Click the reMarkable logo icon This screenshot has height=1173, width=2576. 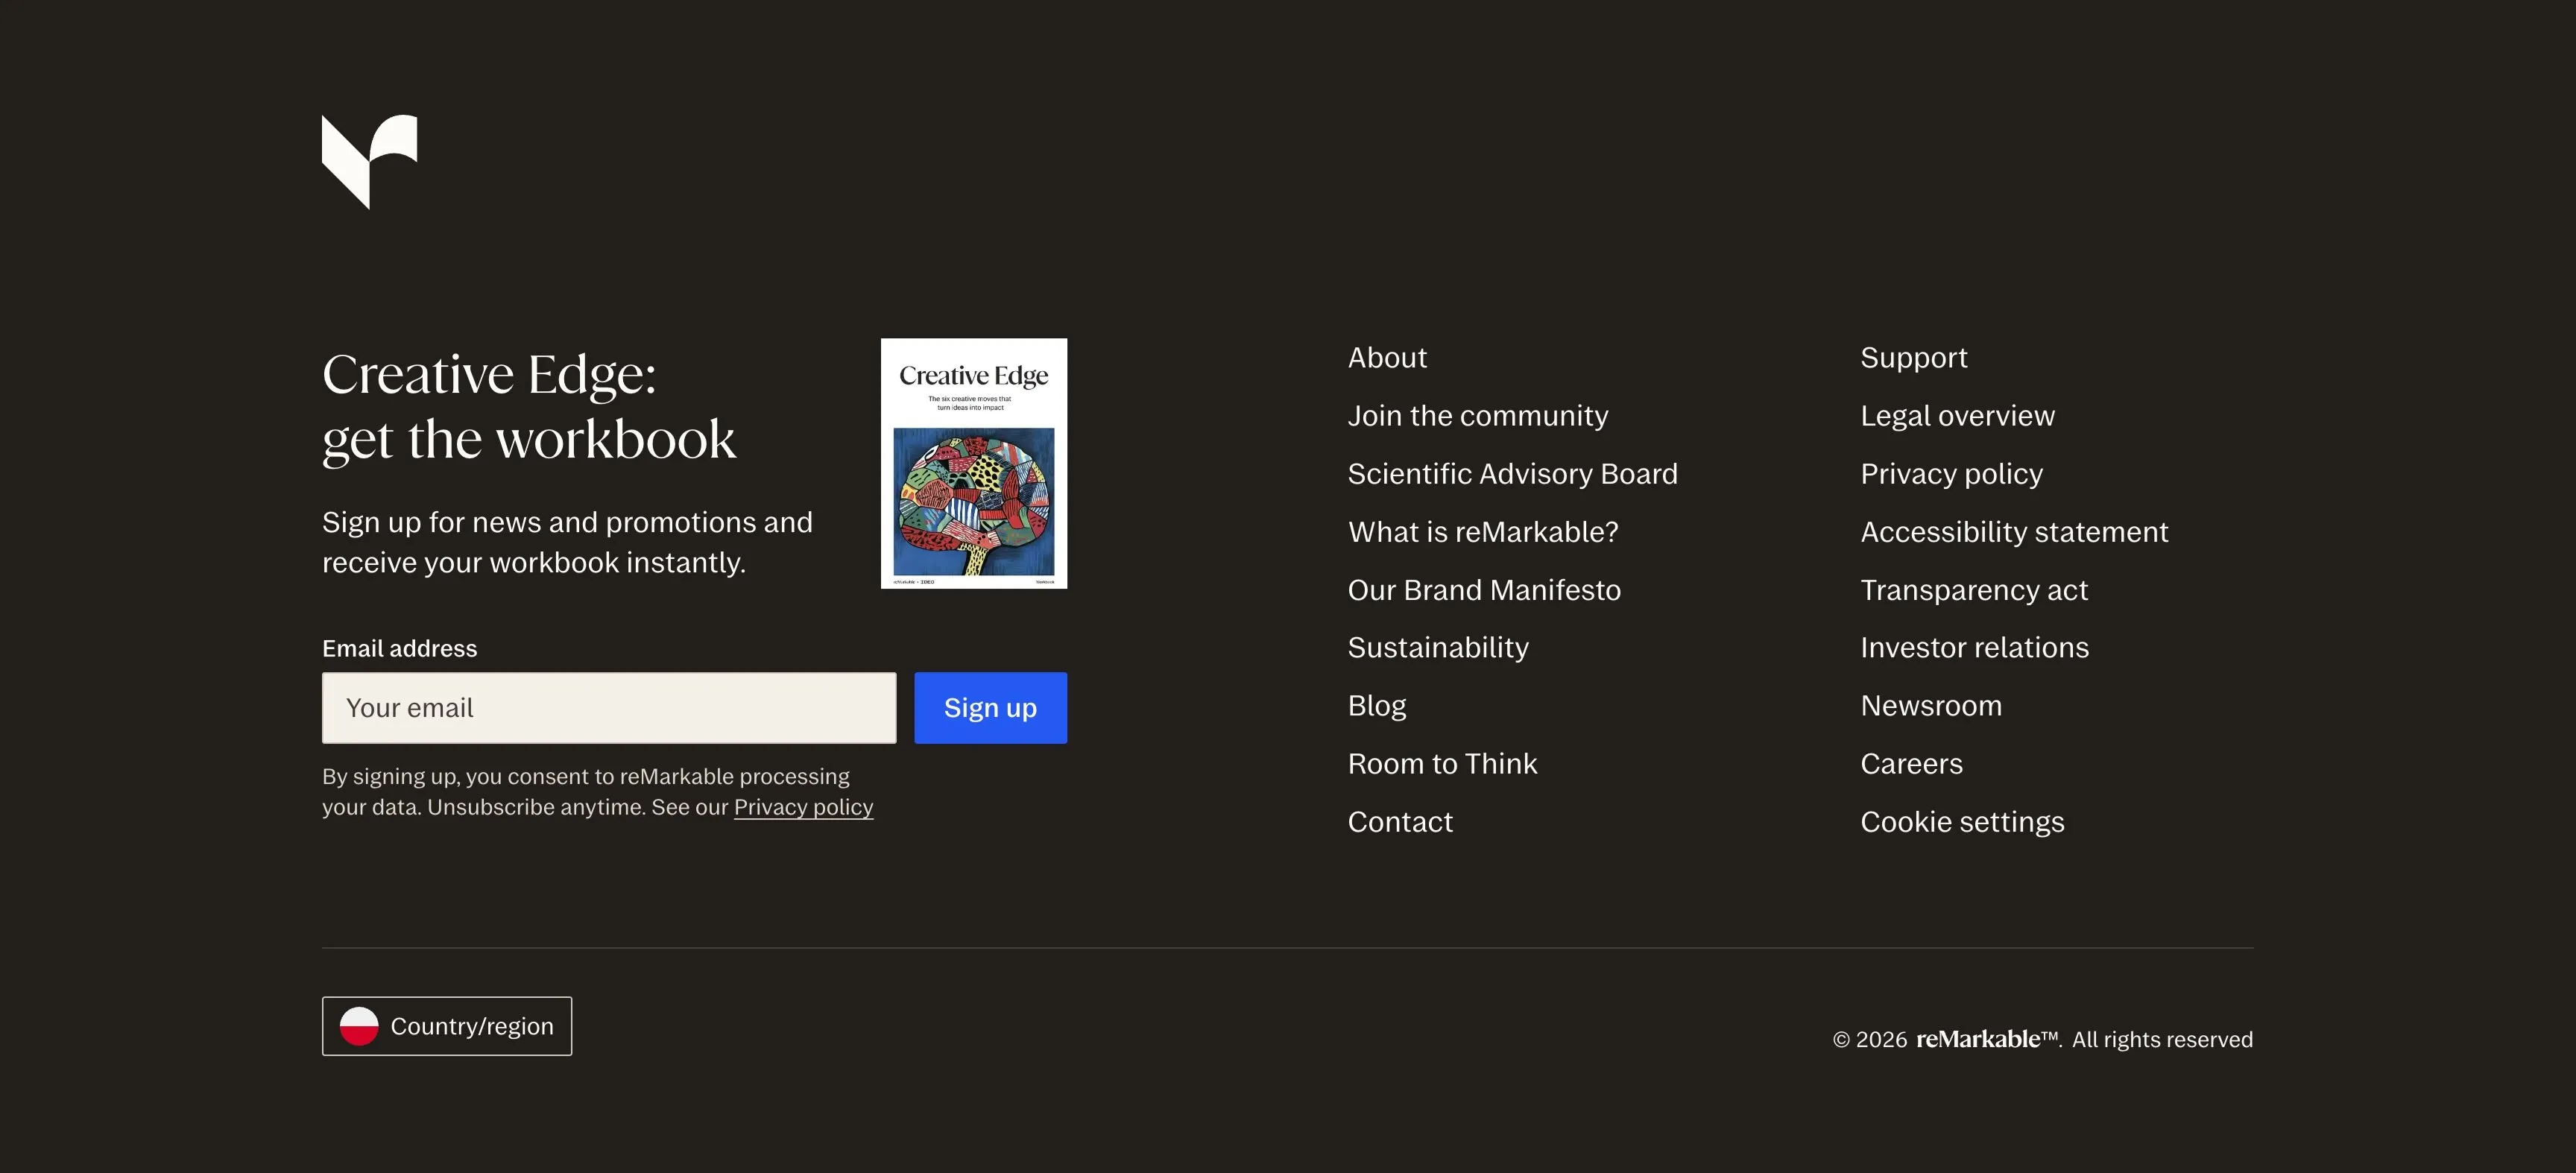tap(369, 162)
